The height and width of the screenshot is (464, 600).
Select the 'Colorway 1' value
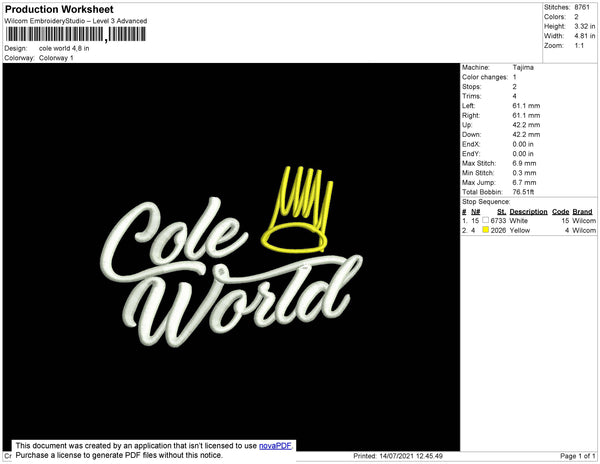56,58
